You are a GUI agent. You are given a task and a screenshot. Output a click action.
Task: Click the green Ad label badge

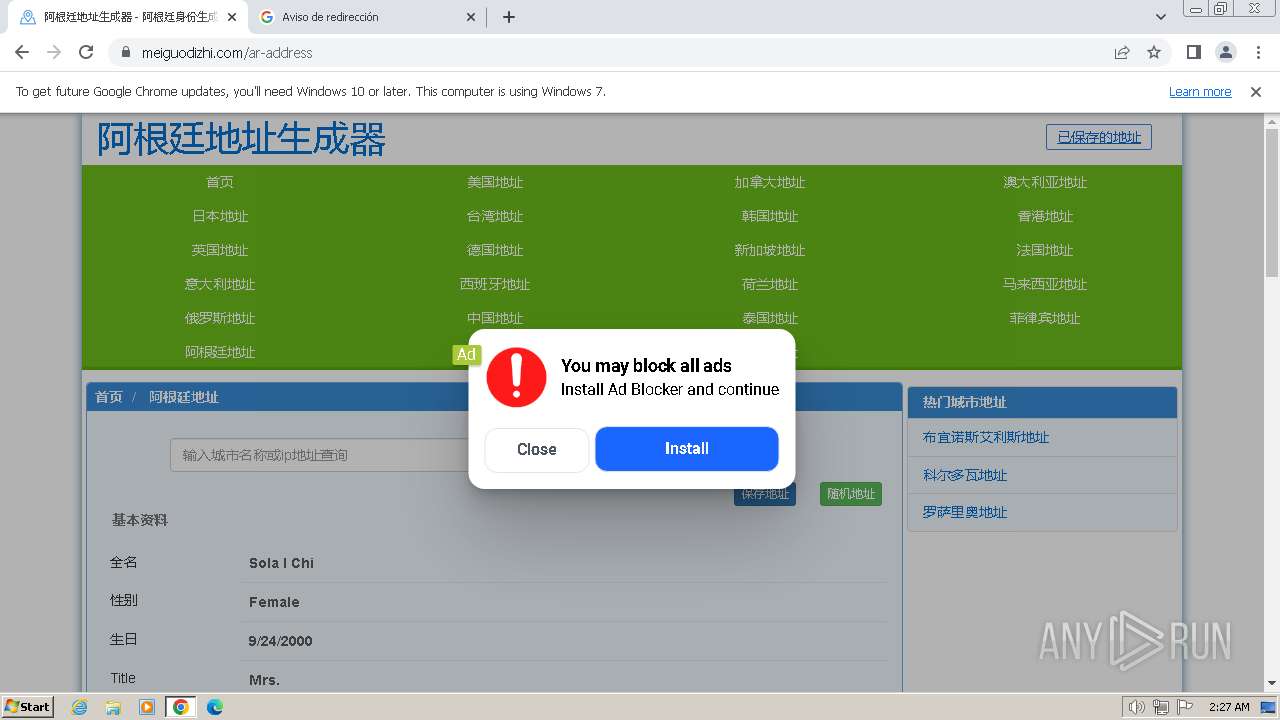coord(466,354)
